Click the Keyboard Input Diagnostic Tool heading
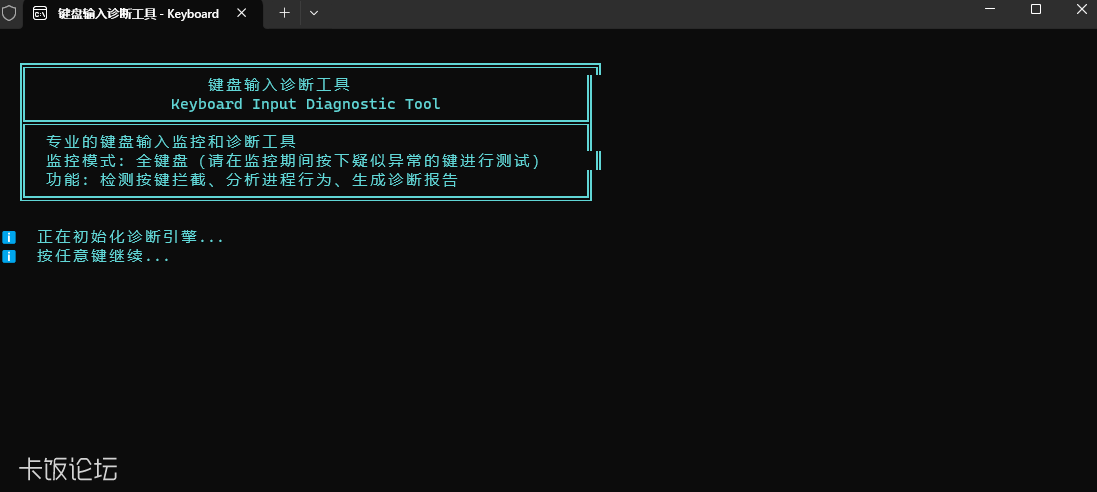Screen dimensions: 1097x492 pyautogui.click(x=306, y=104)
